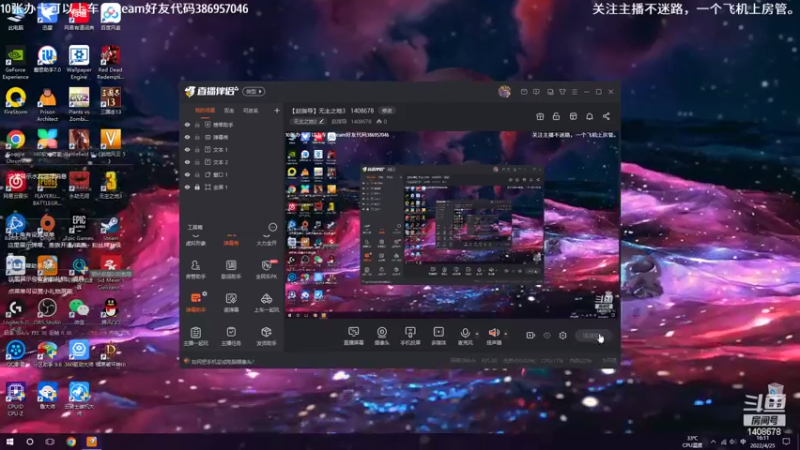
Task: Add a 手机投屏 phone casting source
Action: (410, 336)
